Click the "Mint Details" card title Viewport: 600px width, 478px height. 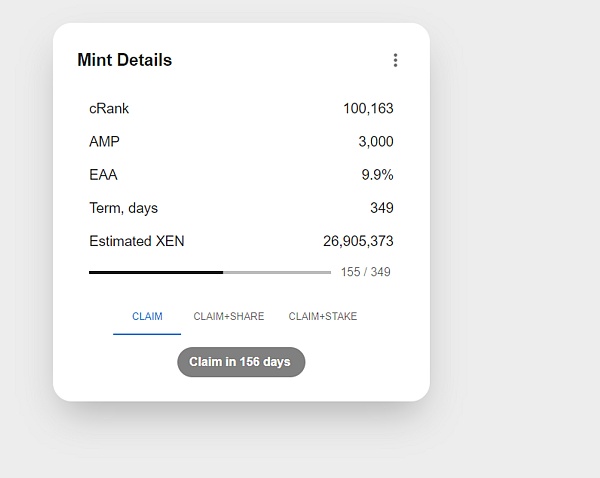124,60
